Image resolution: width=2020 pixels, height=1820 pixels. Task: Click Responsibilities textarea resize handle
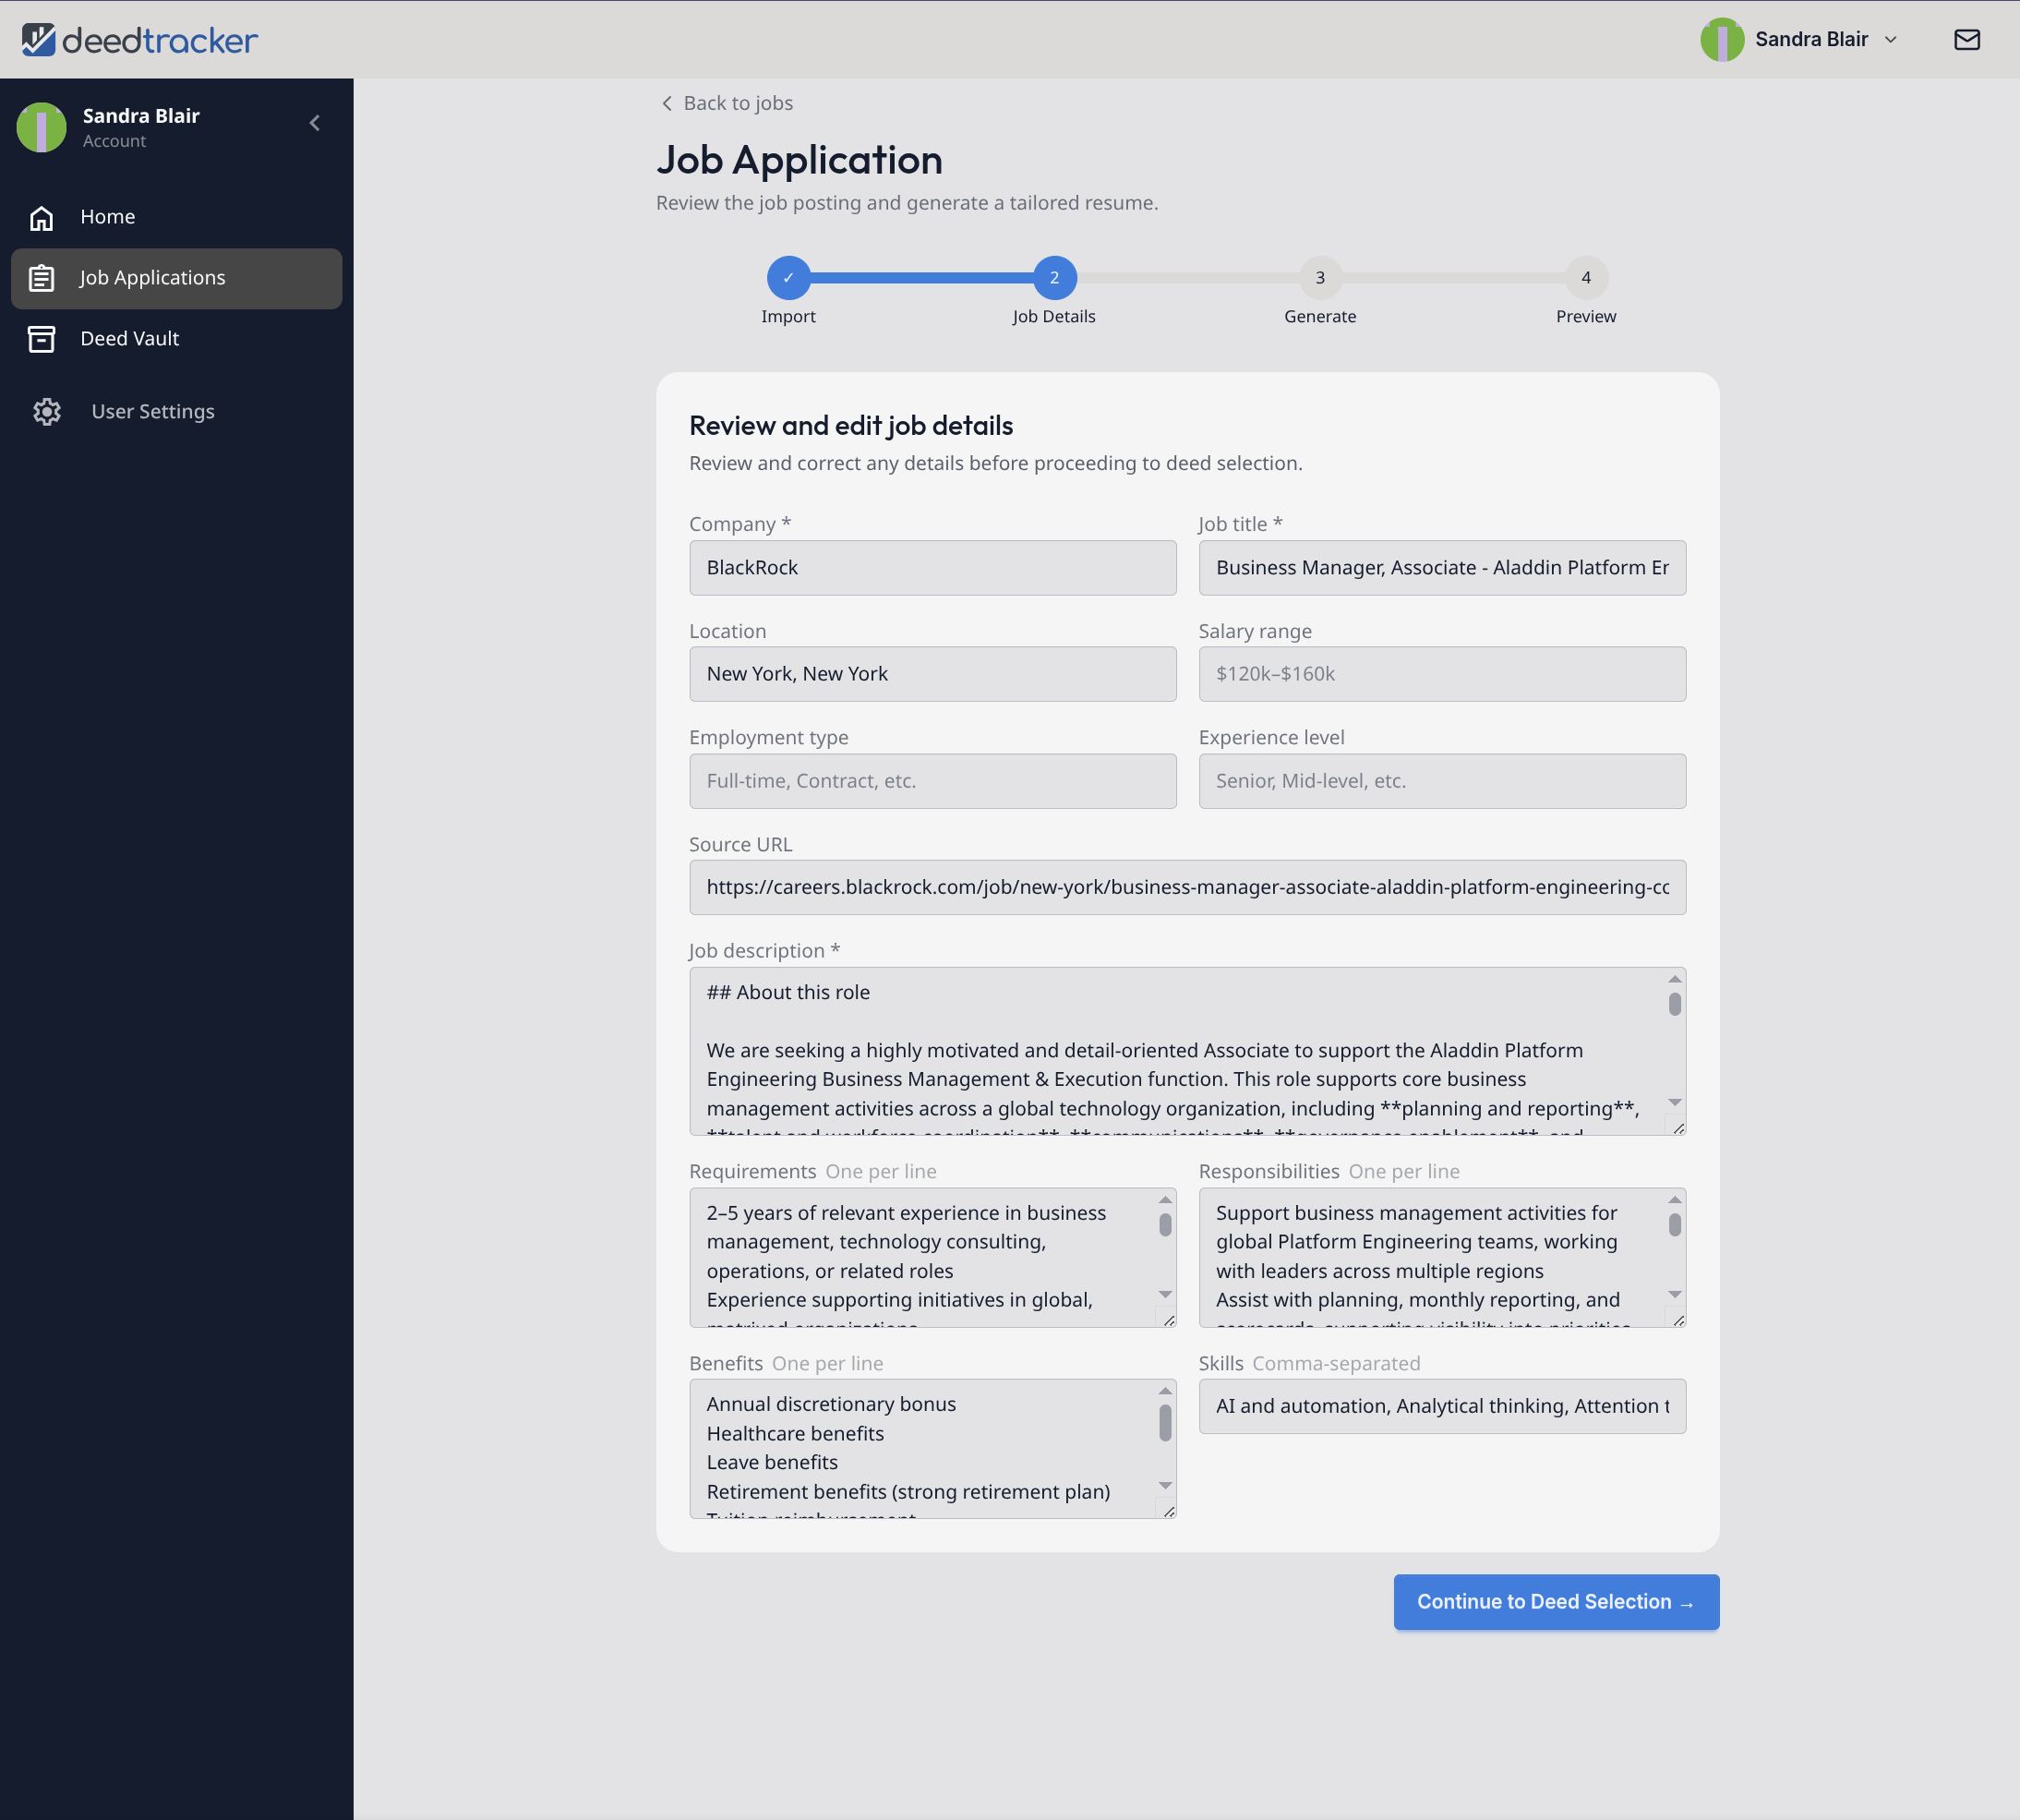[x=1679, y=1321]
